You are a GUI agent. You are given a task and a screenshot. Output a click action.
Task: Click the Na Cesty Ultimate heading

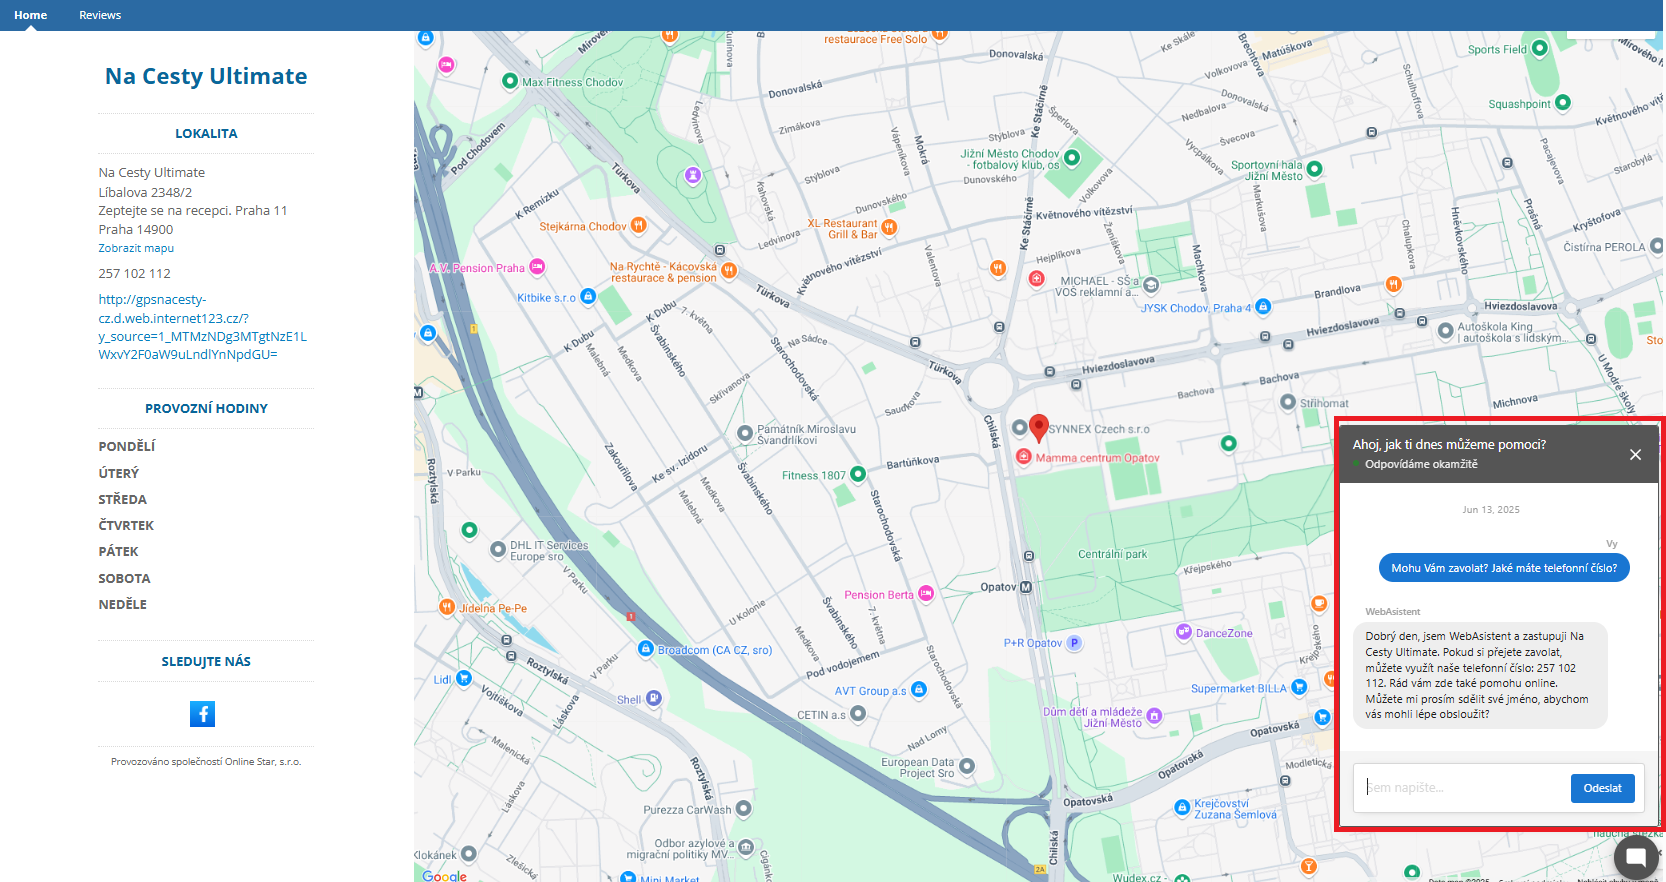[x=206, y=76]
